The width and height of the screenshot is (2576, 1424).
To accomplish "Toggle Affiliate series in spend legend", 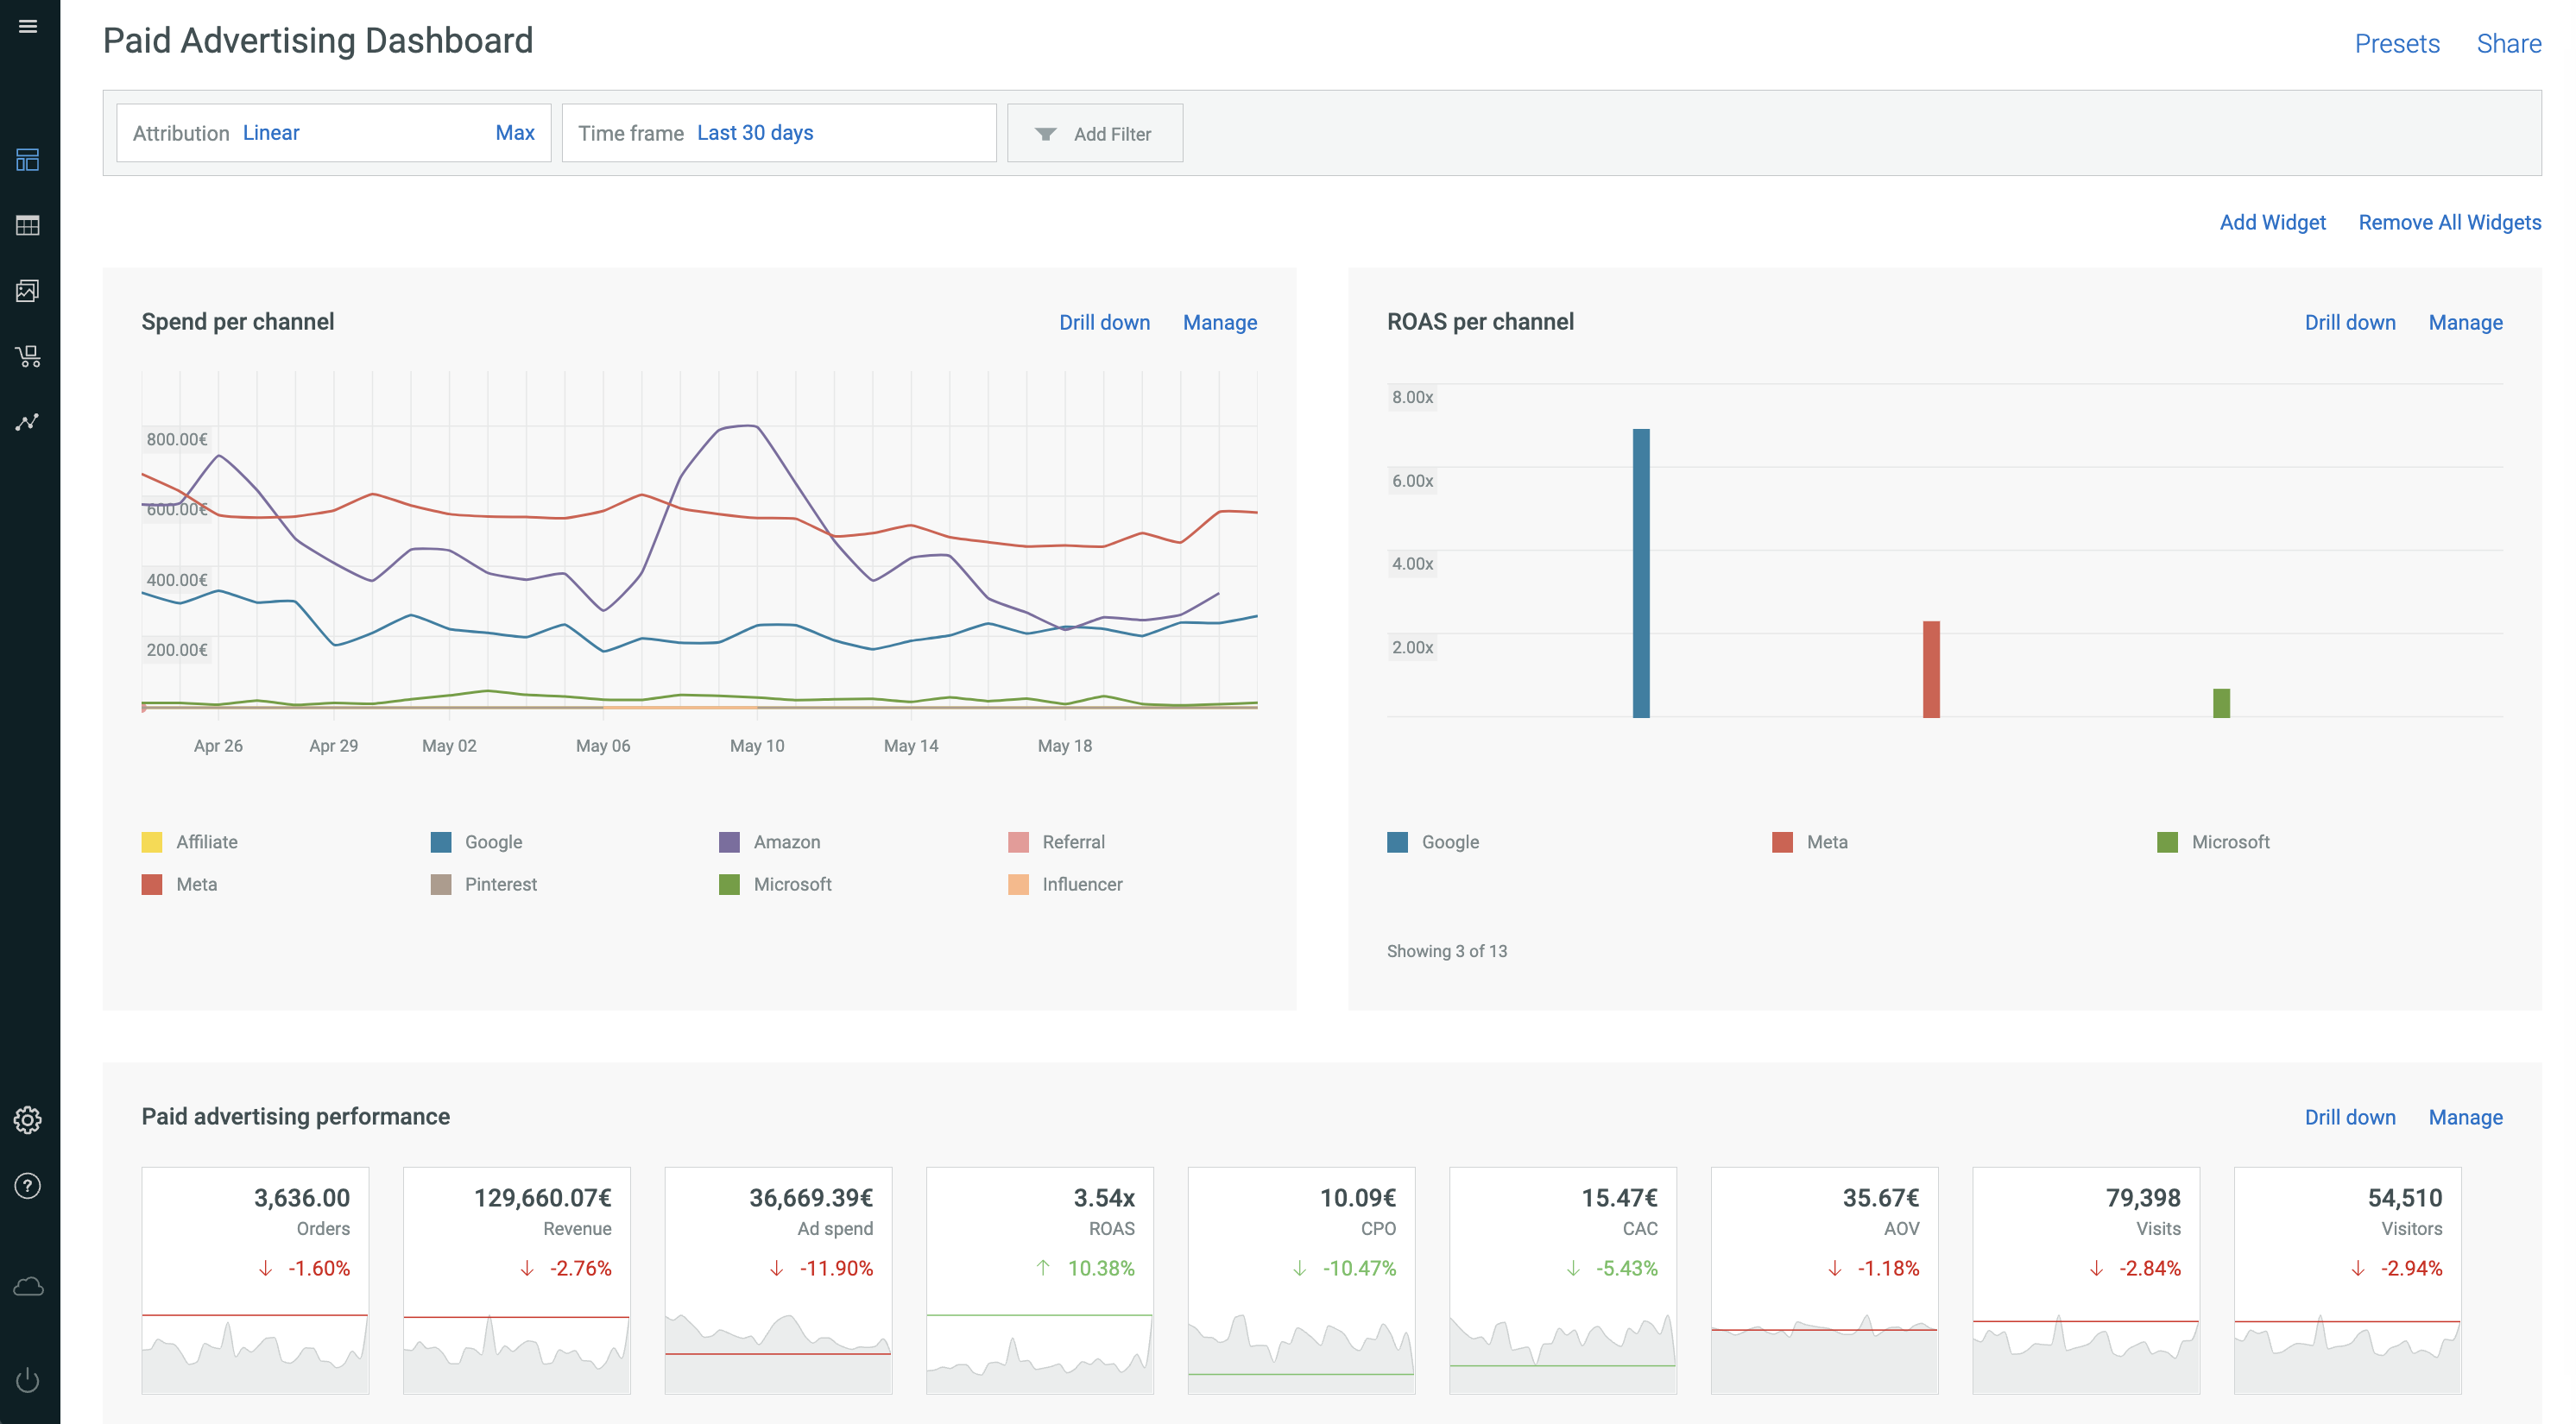I will (190, 842).
